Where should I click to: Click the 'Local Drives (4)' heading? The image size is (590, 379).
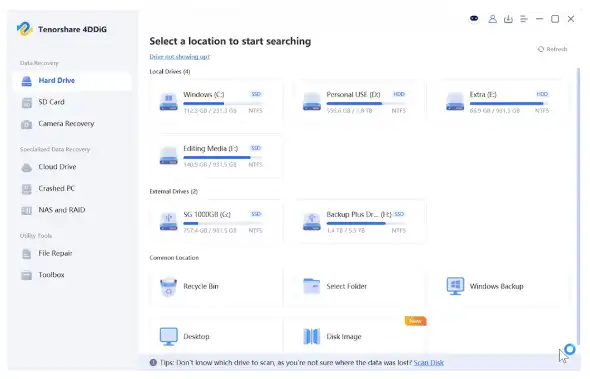(x=170, y=72)
